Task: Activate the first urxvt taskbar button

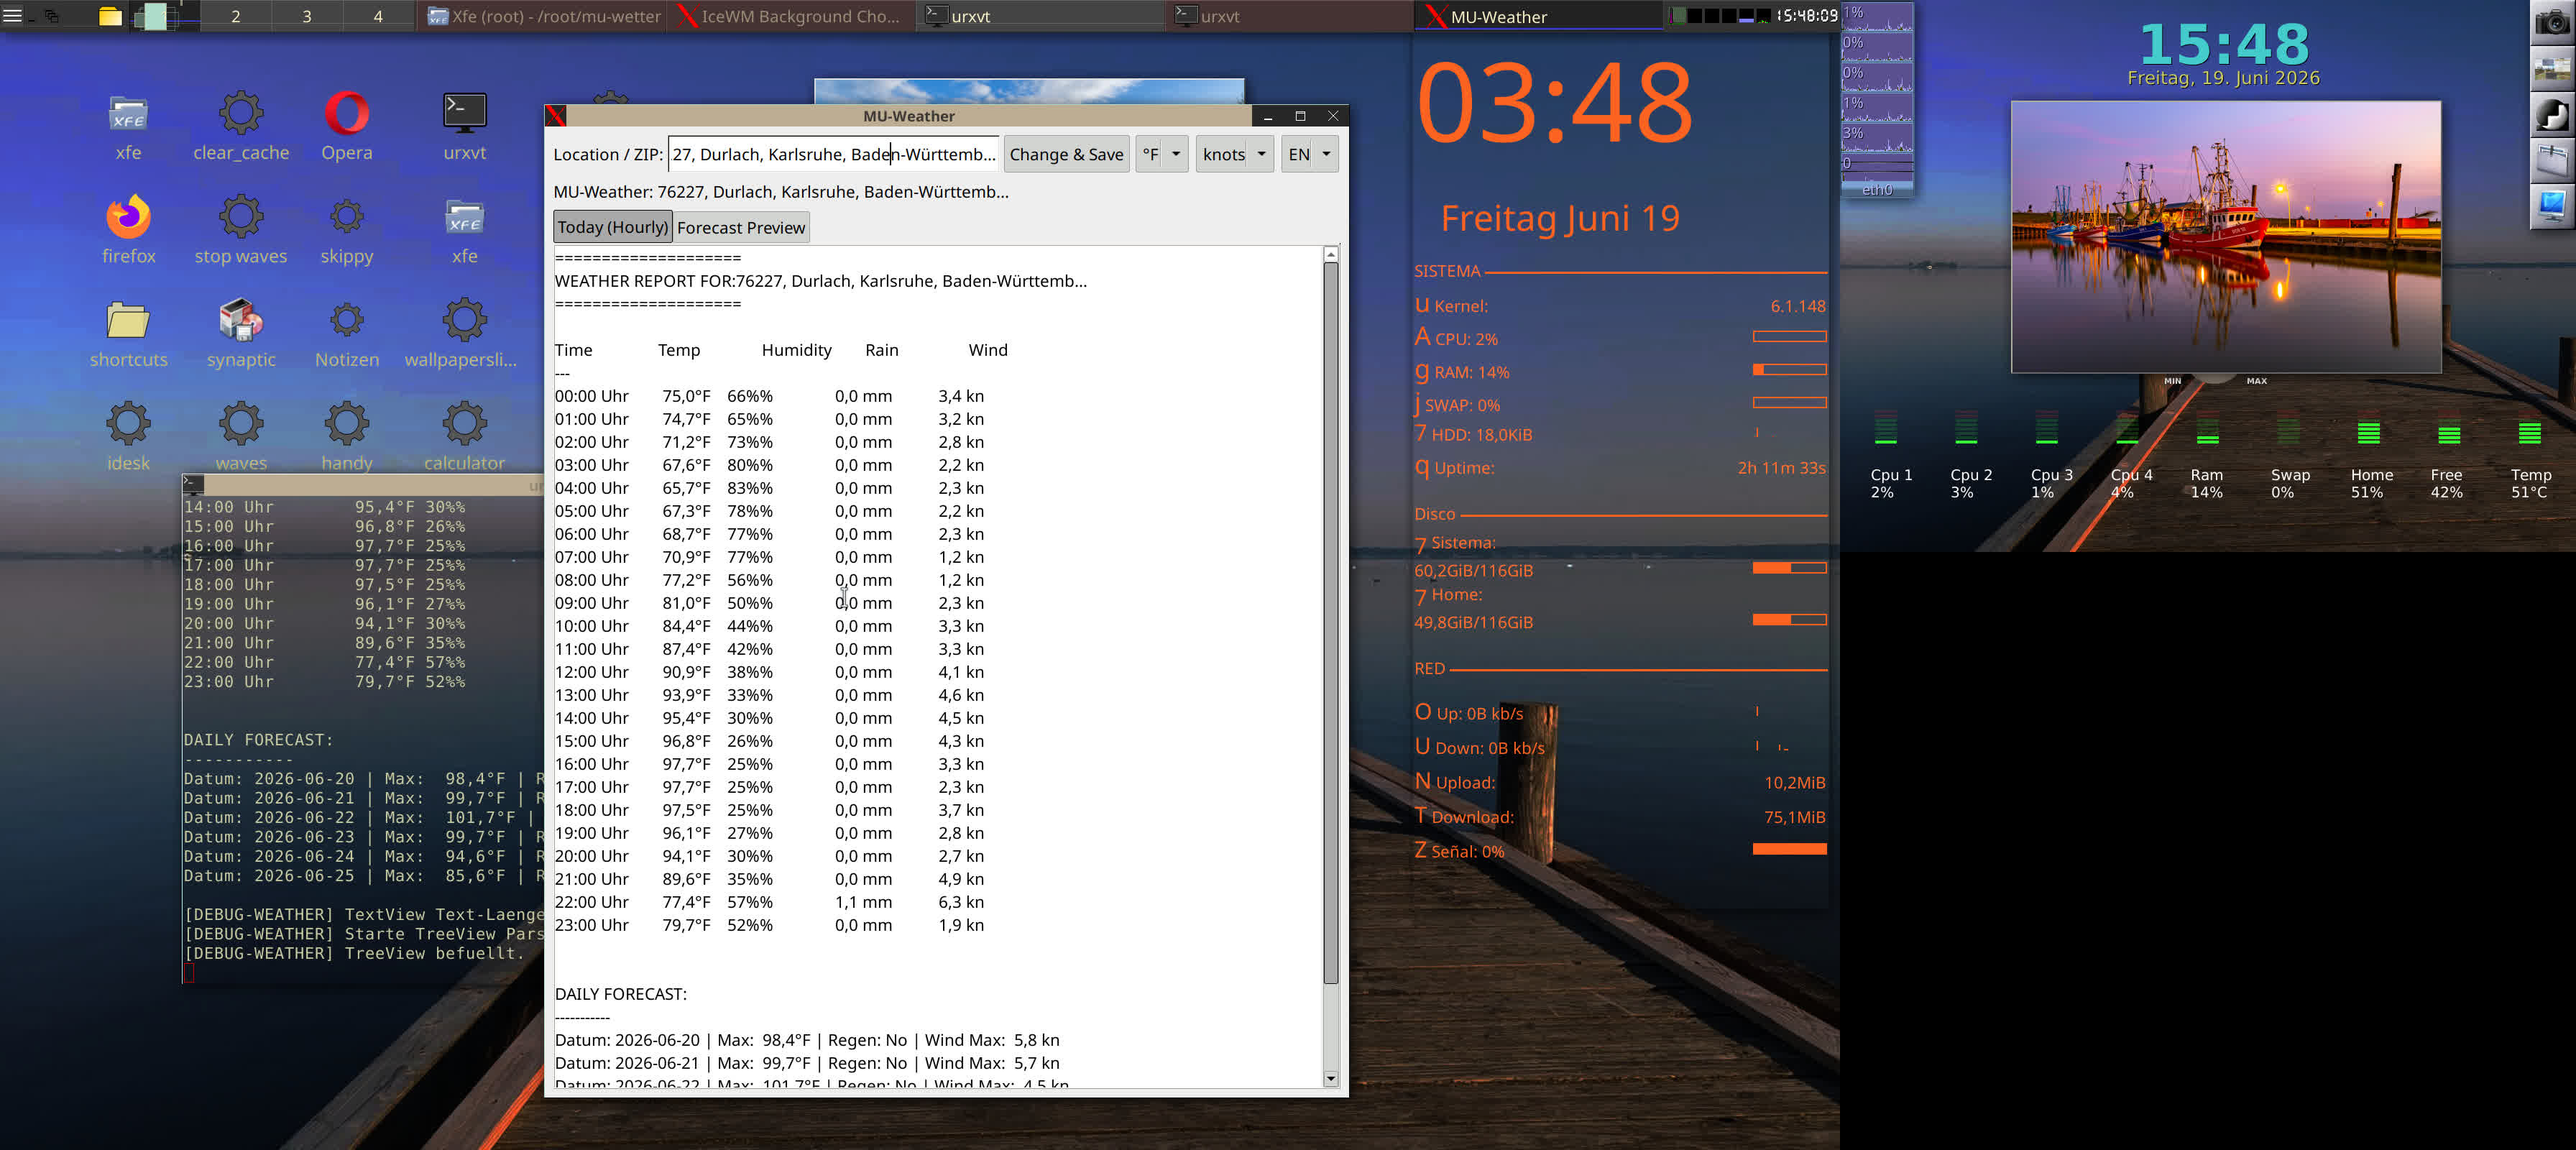Action: 1041,16
